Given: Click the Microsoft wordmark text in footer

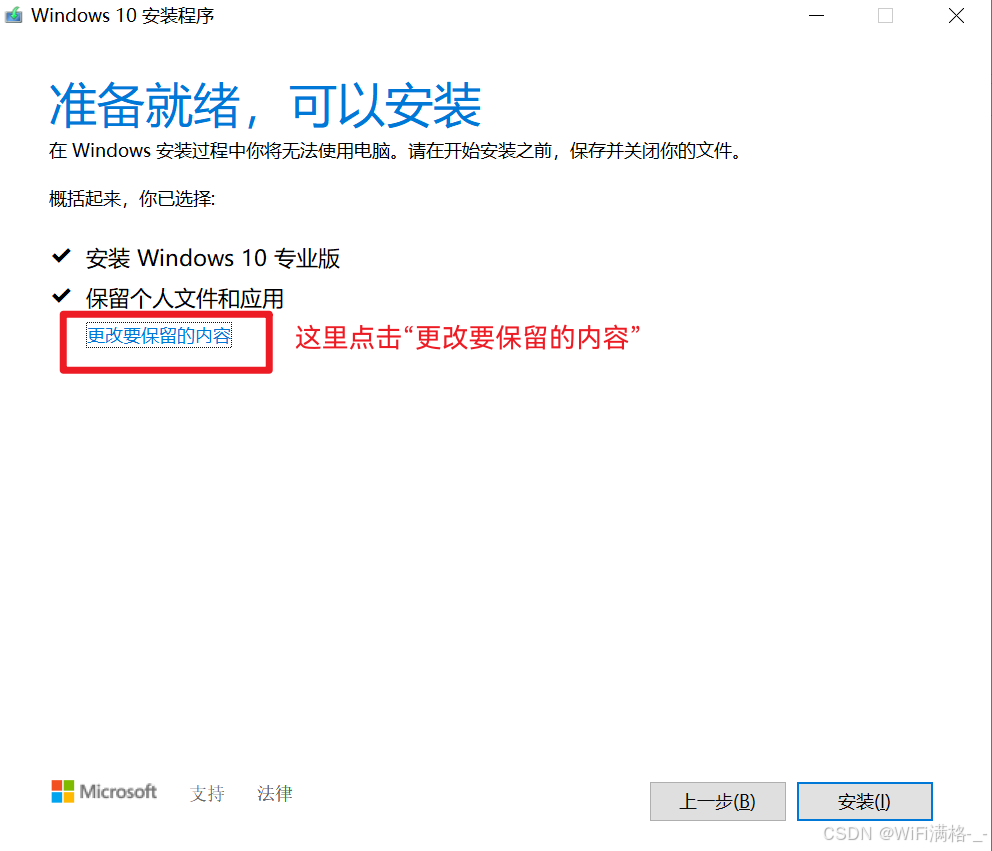Looking at the screenshot, I should pyautogui.click(x=118, y=792).
